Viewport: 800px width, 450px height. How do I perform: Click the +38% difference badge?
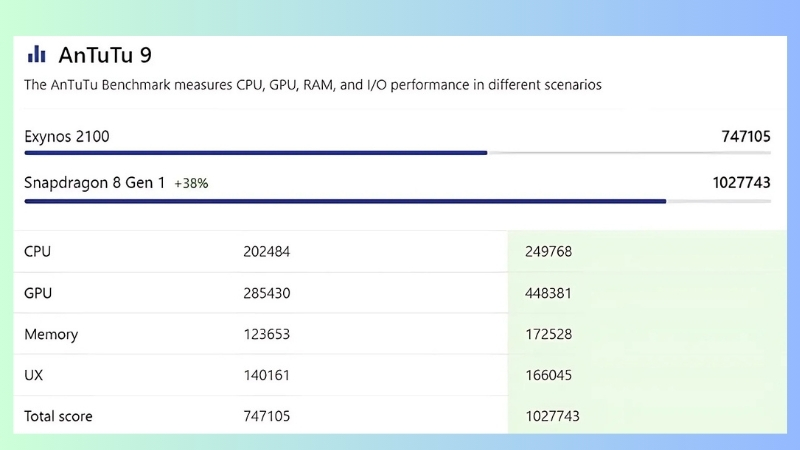191,184
